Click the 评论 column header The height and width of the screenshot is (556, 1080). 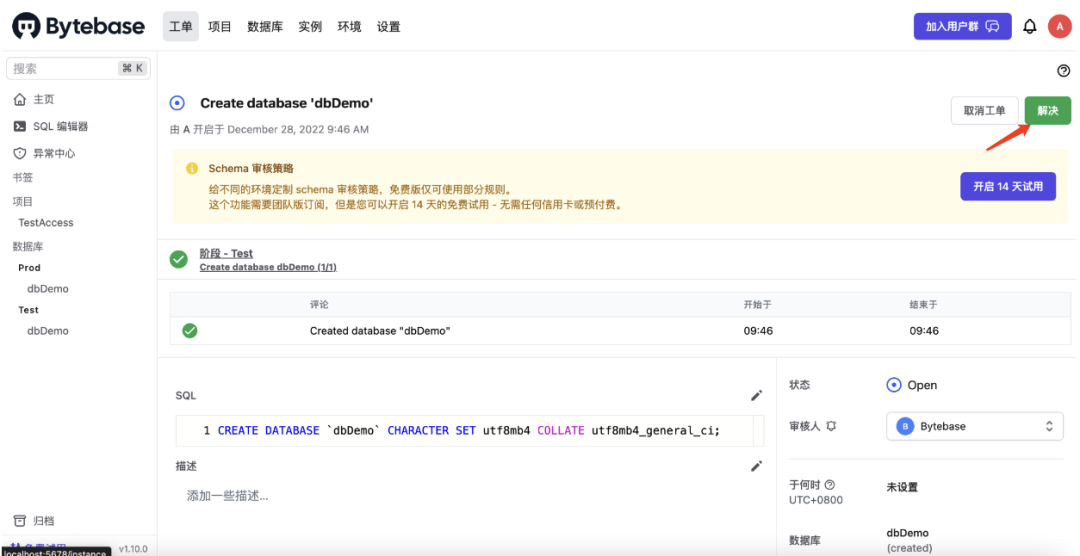(x=319, y=304)
